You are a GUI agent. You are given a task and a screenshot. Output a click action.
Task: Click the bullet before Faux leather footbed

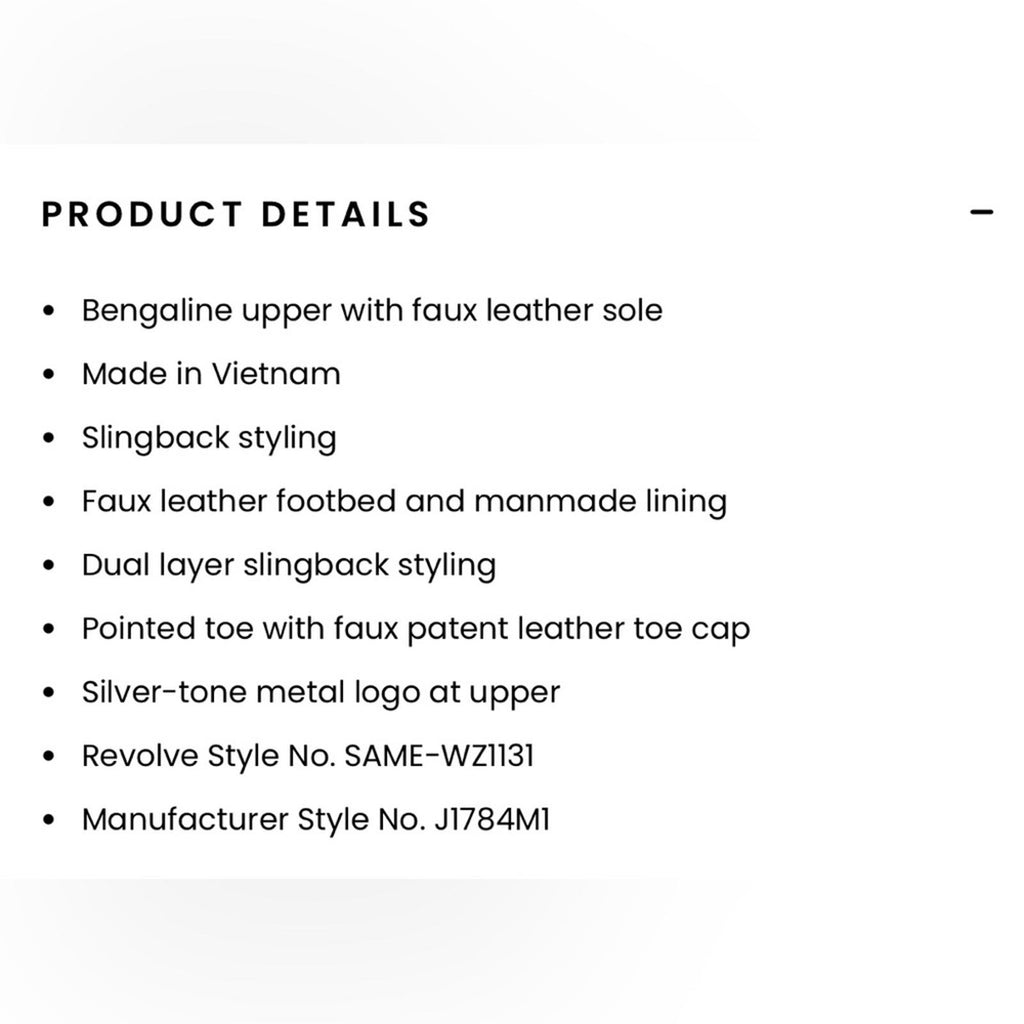pyautogui.click(x=48, y=502)
